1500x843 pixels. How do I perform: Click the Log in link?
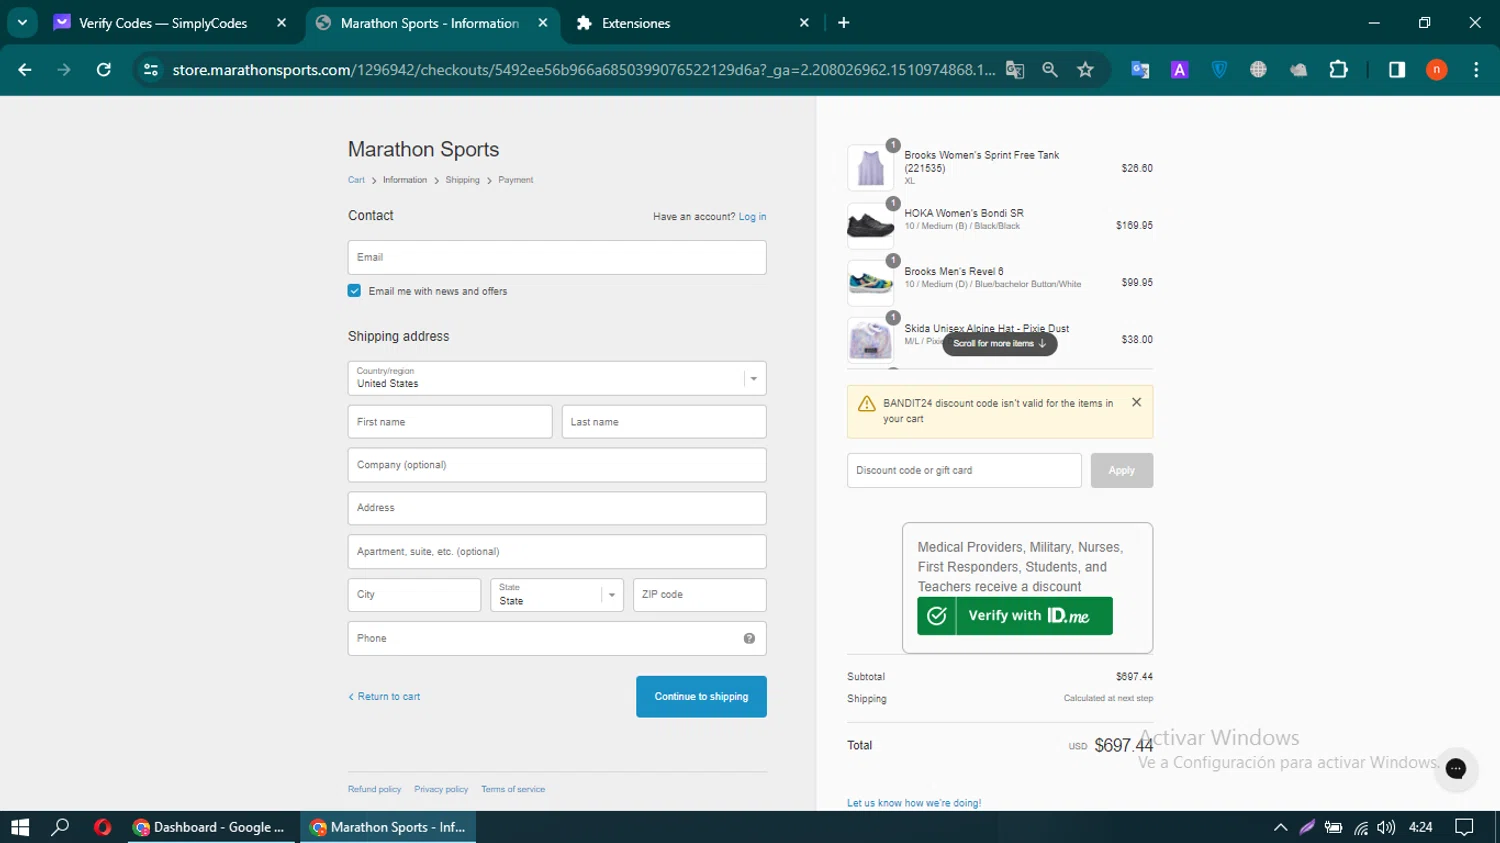(x=752, y=217)
